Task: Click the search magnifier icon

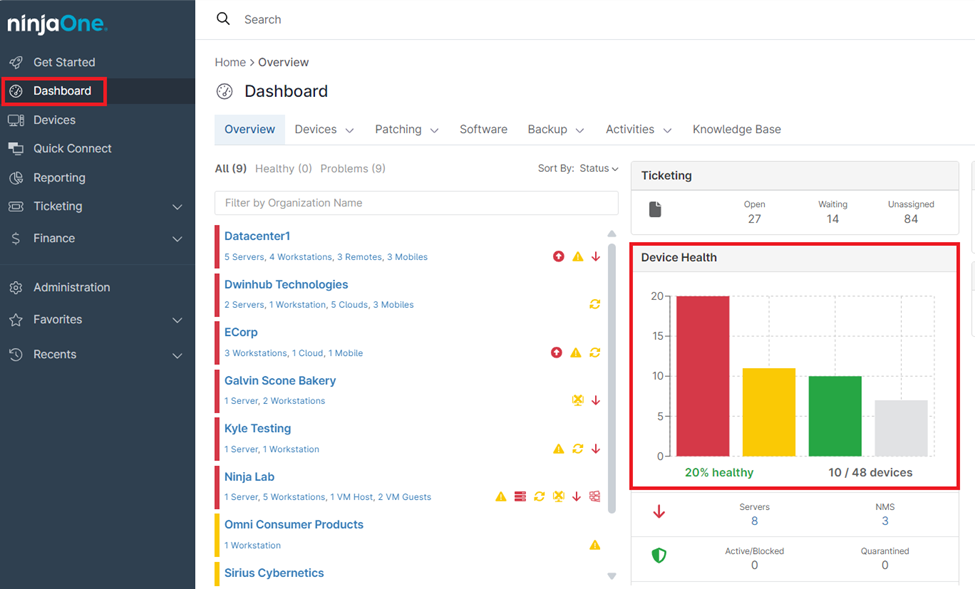Action: [223, 18]
